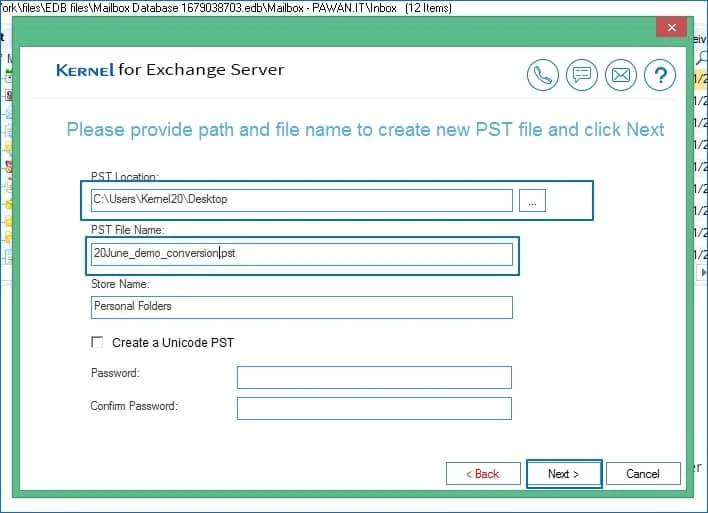Click the Store Name label
Screen dimensions: 708x513
pyautogui.click(x=120, y=284)
